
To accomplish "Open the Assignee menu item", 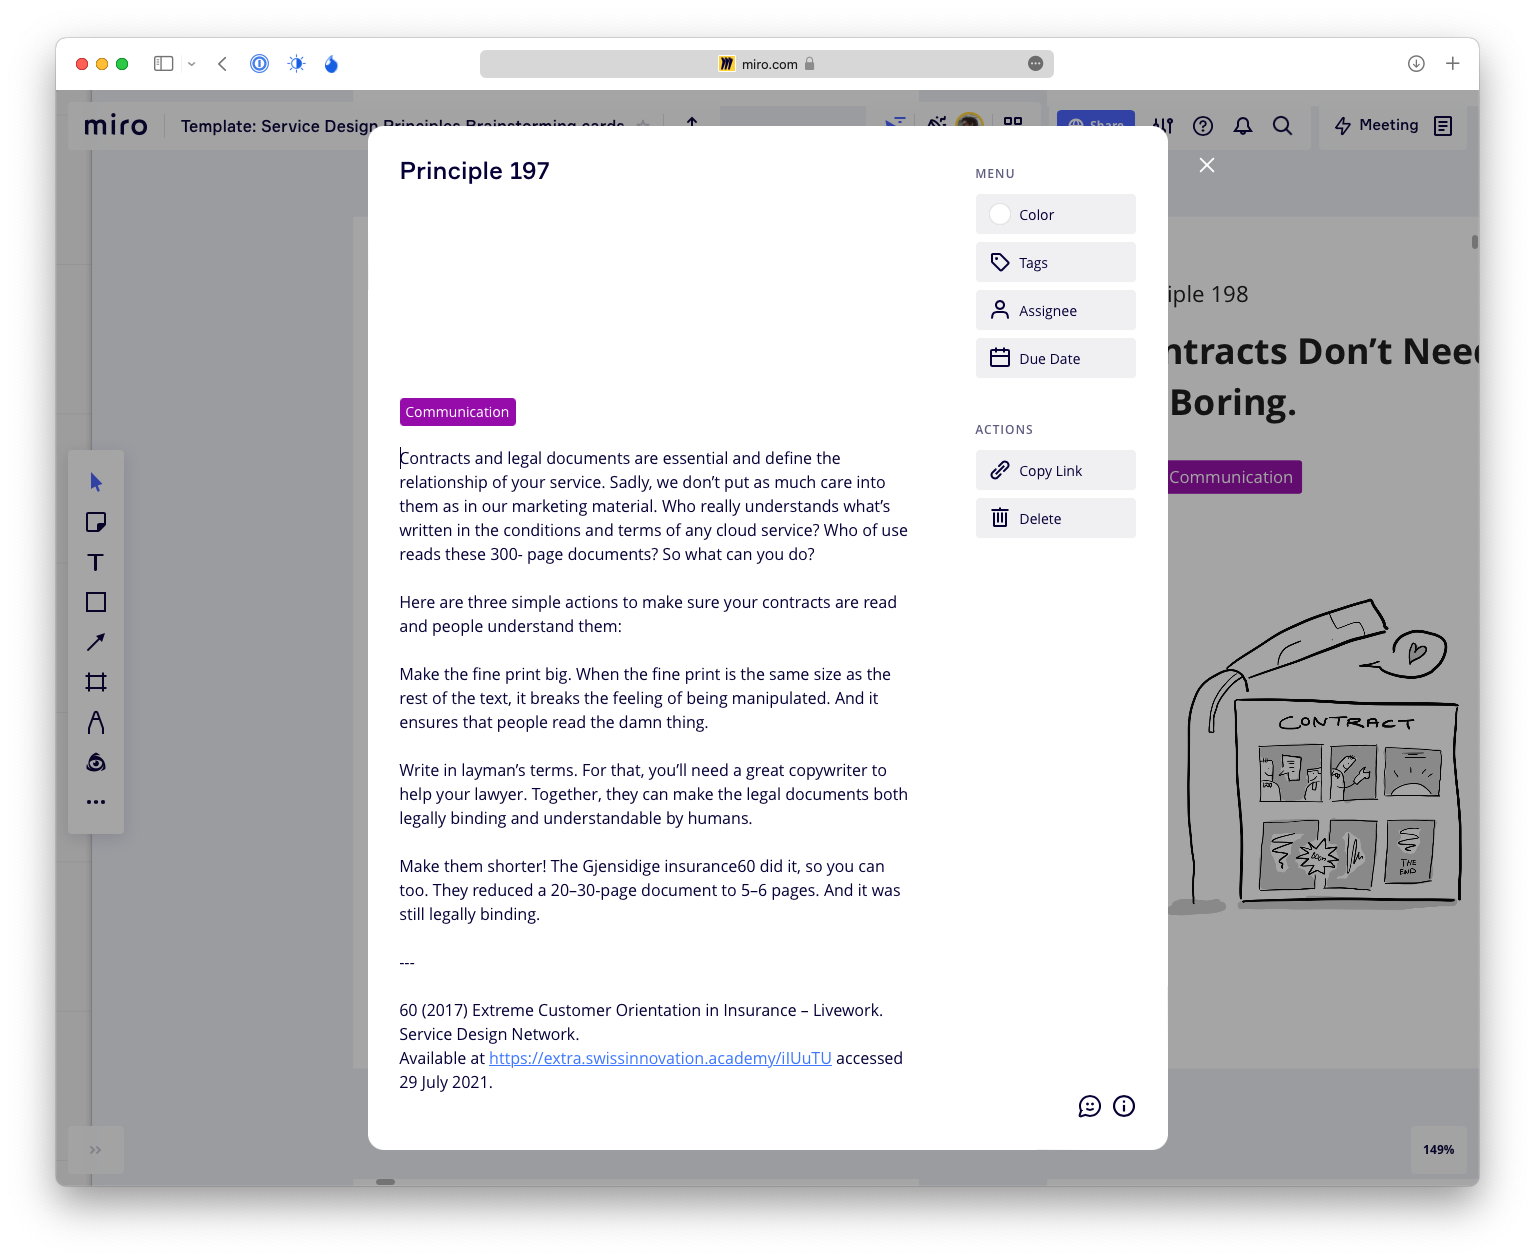I will pyautogui.click(x=1055, y=311).
